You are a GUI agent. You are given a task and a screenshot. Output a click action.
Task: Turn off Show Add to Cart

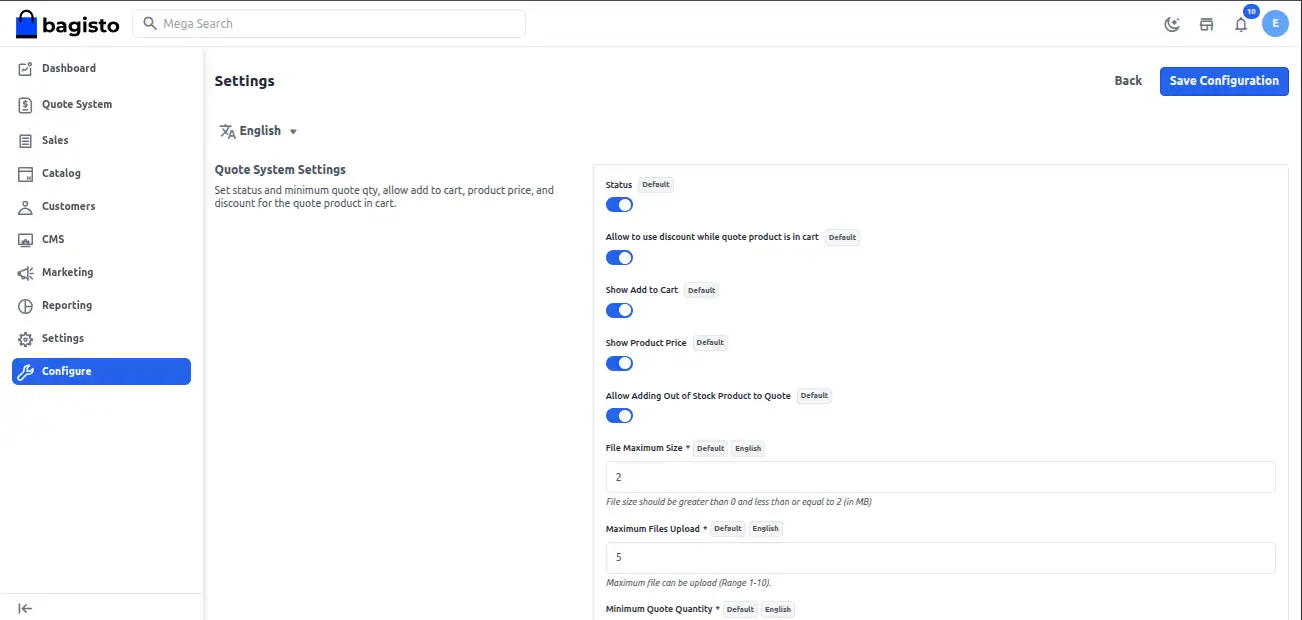pyautogui.click(x=619, y=311)
